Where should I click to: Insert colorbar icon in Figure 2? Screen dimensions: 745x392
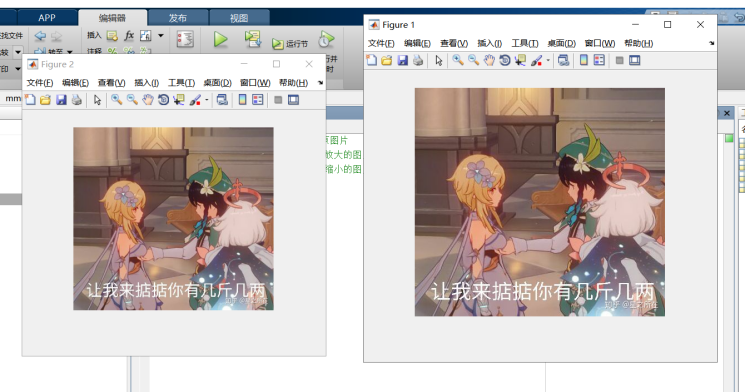[x=242, y=100]
